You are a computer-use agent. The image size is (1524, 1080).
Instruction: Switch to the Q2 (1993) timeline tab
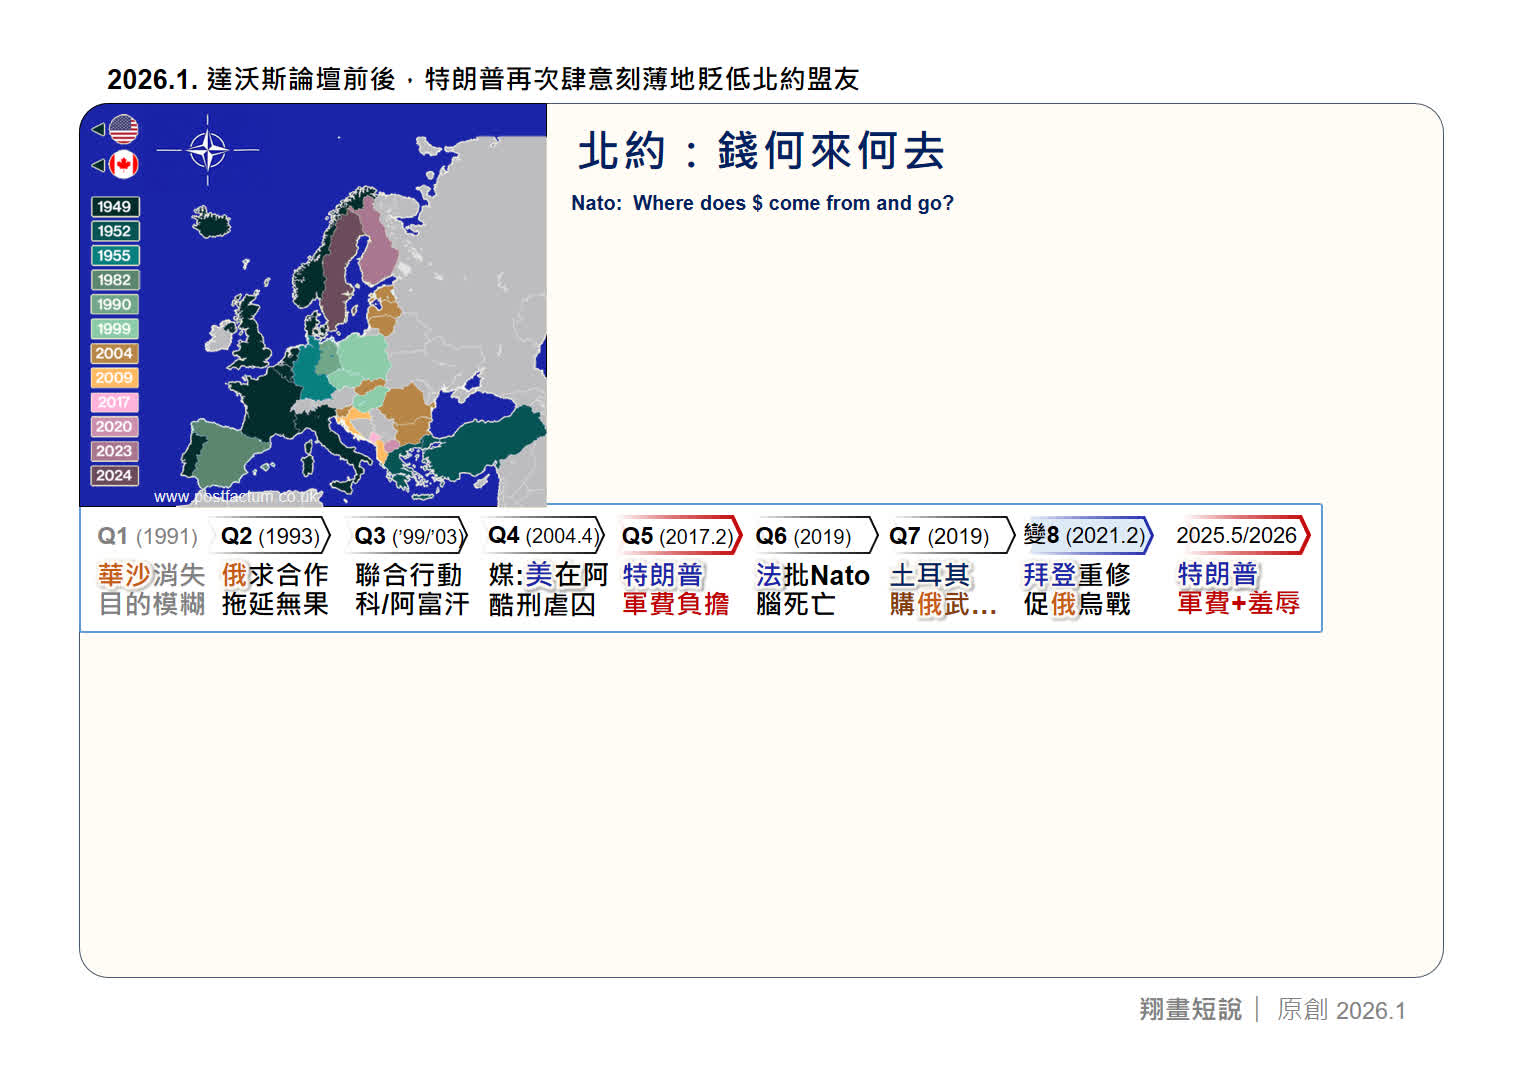click(271, 537)
